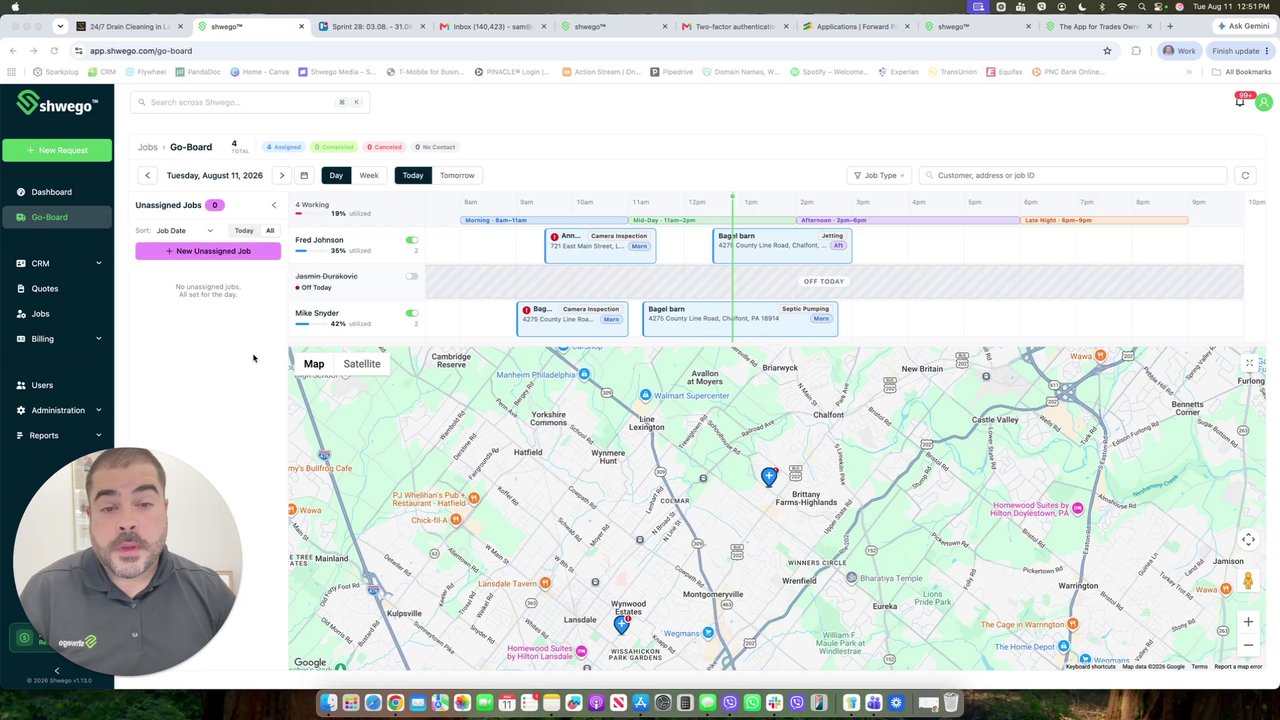Image resolution: width=1280 pixels, height=720 pixels.
Task: Click the New Request button
Action: coord(57,150)
